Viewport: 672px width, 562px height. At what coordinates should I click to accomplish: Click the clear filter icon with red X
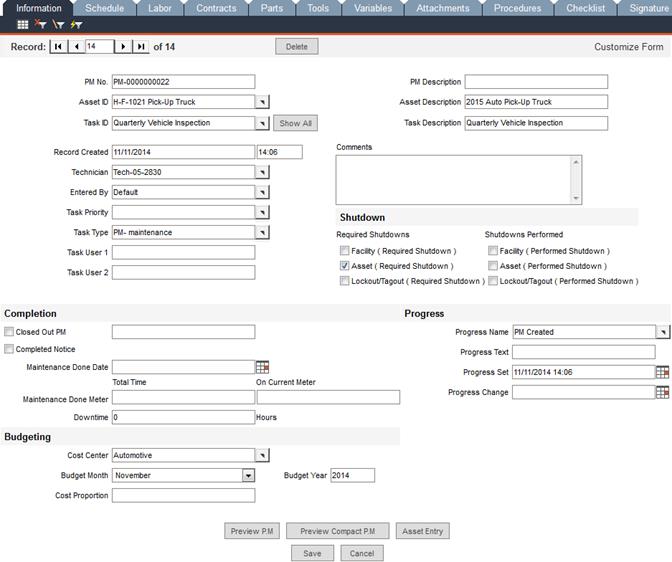point(40,24)
